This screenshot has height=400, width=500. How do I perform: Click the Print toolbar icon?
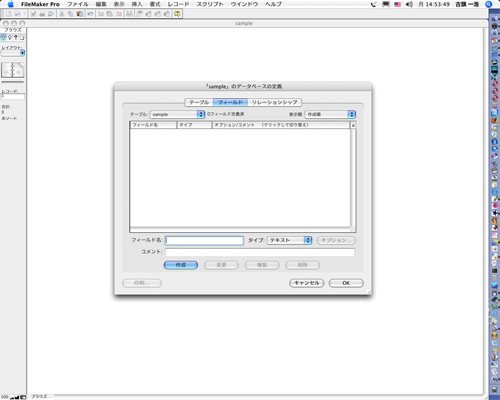[x=42, y=14]
